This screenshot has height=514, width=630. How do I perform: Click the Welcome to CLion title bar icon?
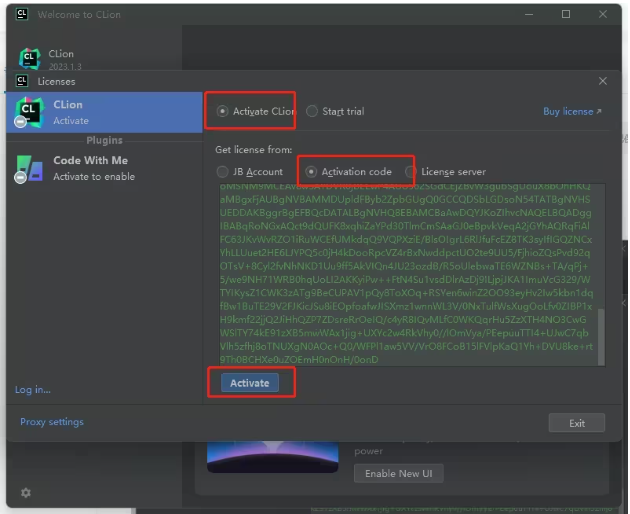point(22,14)
